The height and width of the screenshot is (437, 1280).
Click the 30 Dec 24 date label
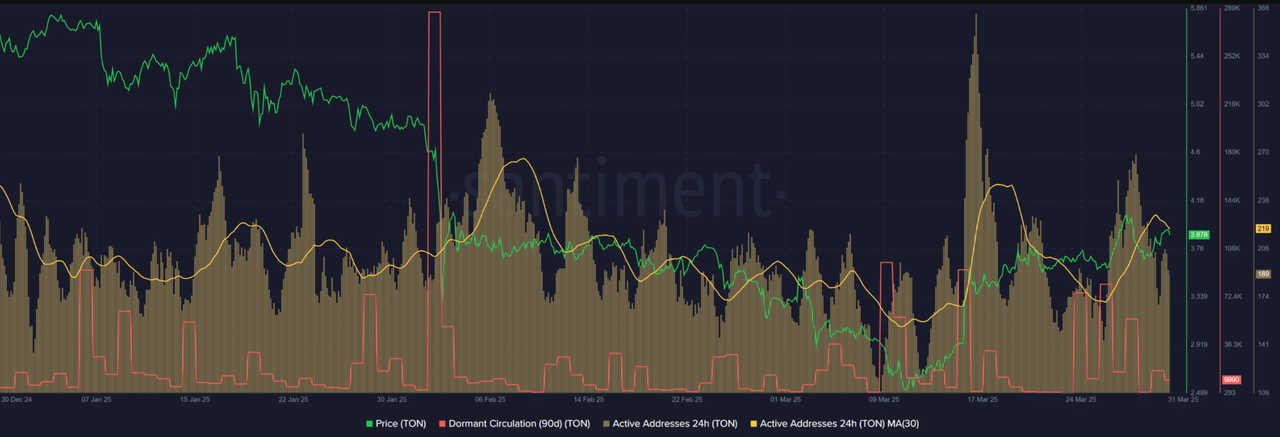click(x=17, y=400)
